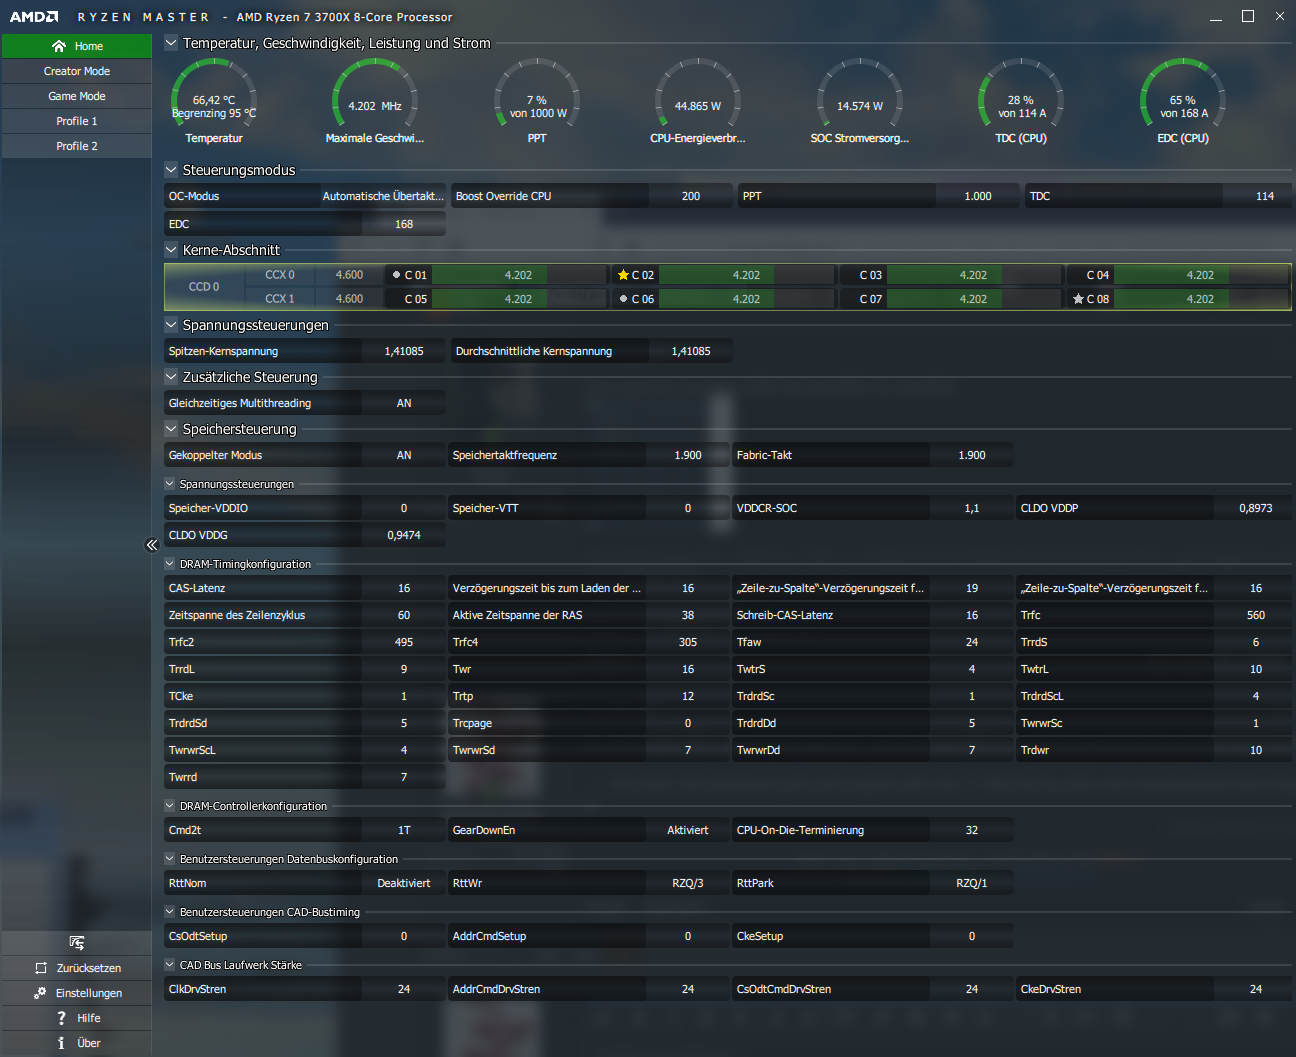The height and width of the screenshot is (1057, 1296).
Task: Switch to Game Mode
Action: pos(77,96)
